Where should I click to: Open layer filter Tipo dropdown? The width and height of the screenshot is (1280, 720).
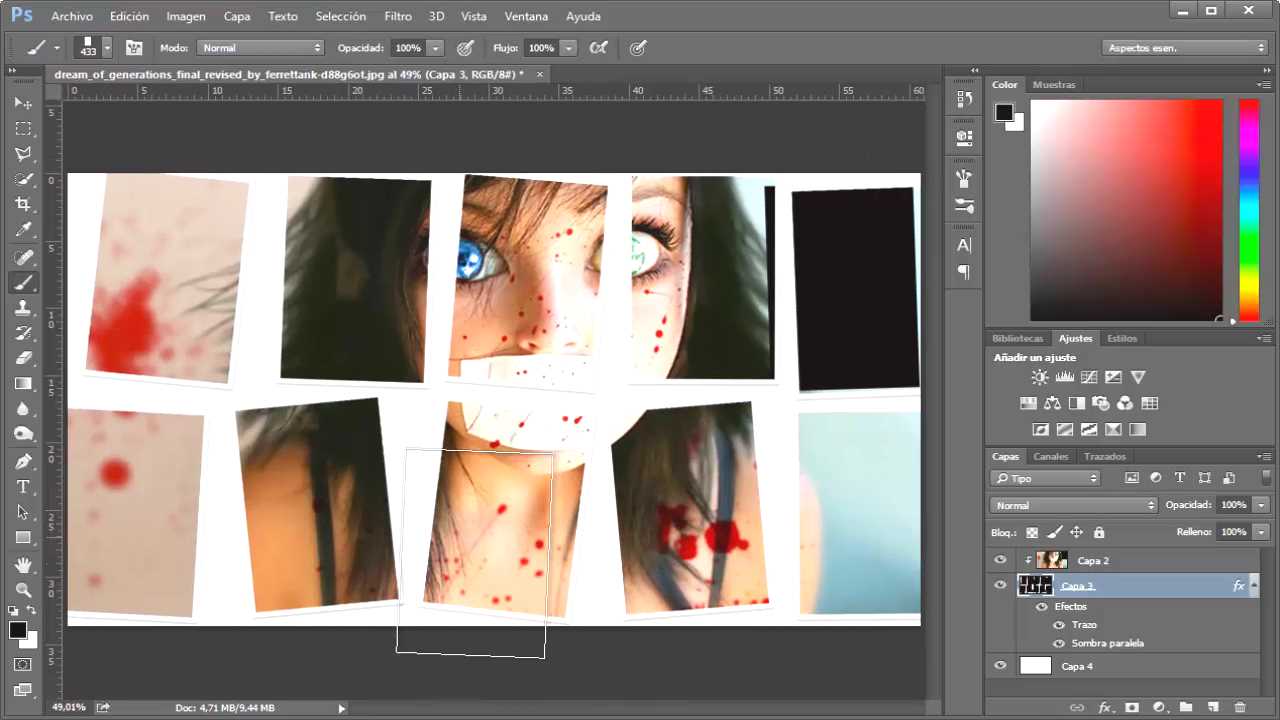(x=1045, y=478)
